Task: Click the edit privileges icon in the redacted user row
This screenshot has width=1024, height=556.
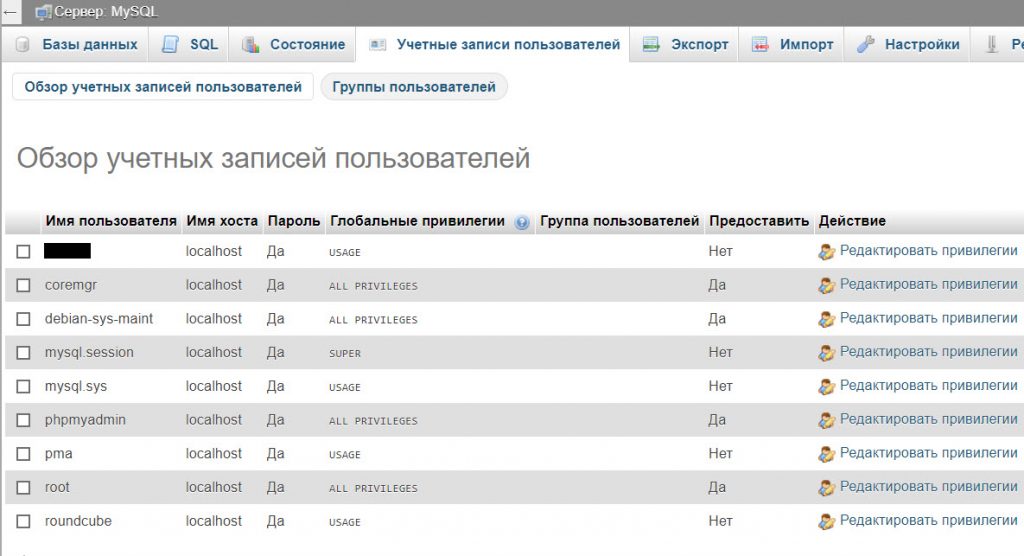Action: [x=827, y=252]
